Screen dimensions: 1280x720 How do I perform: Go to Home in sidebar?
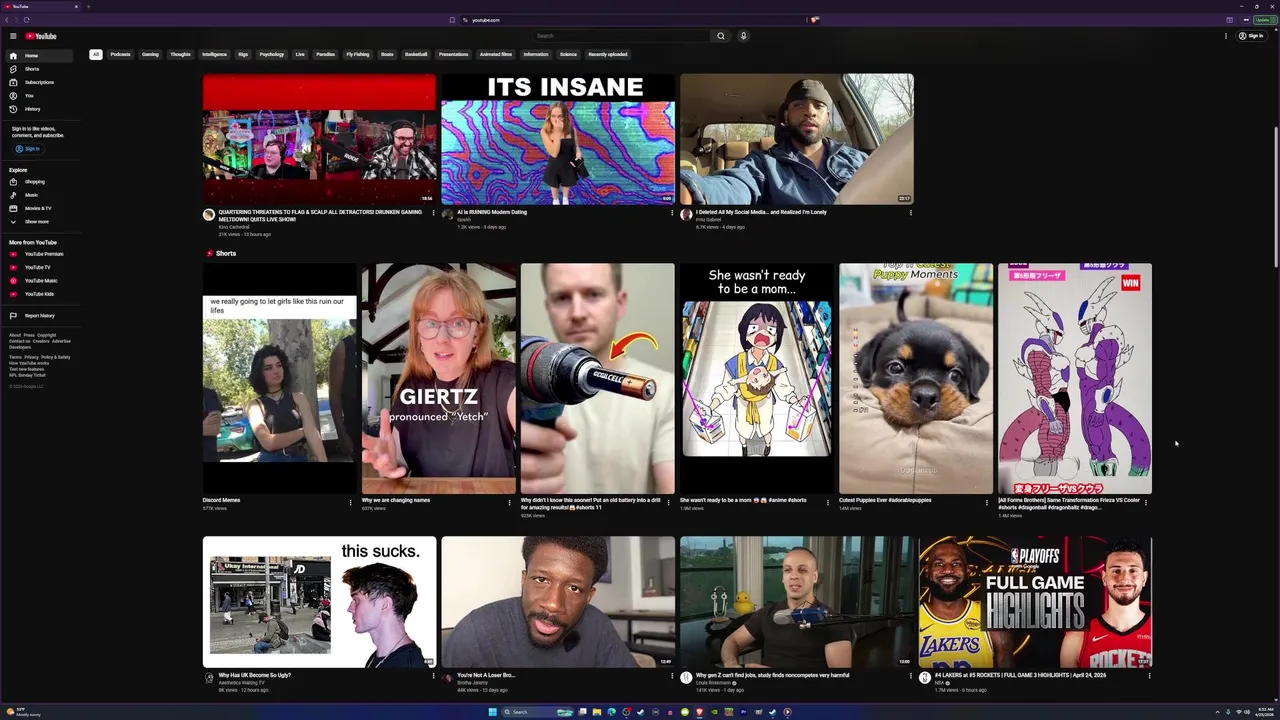point(37,56)
